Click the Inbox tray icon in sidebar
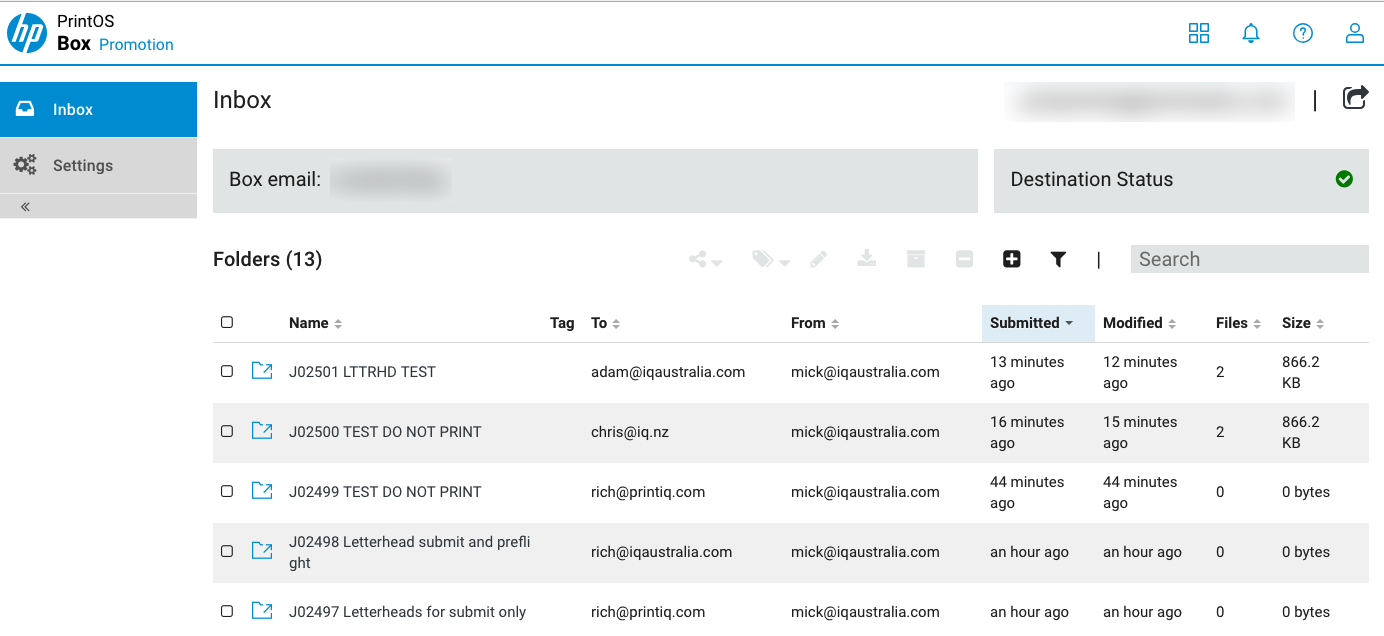 (25, 109)
